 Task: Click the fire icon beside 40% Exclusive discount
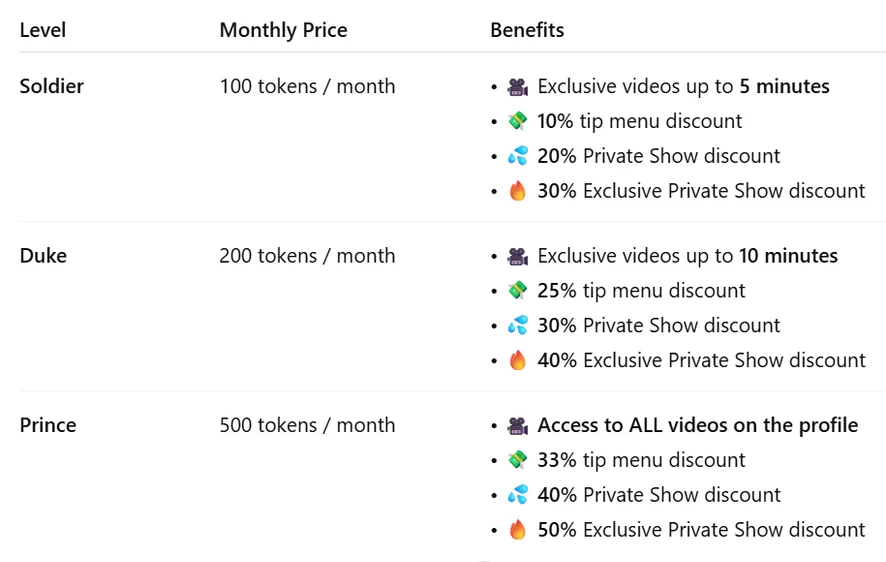517,361
